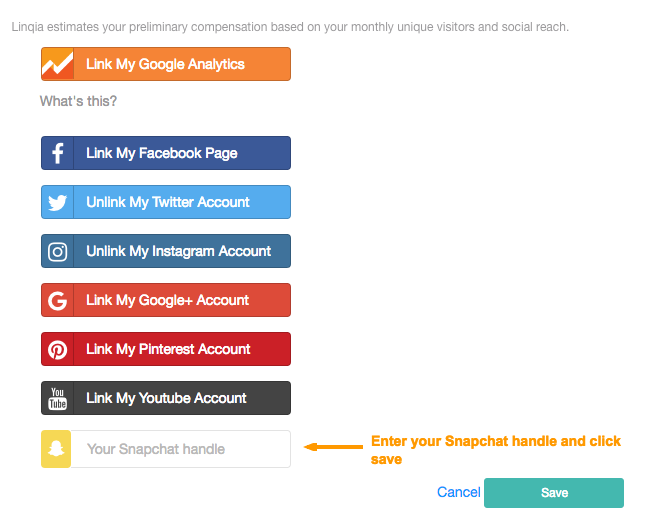Select Link My Google Analytics button
650x523 pixels.
166,64
